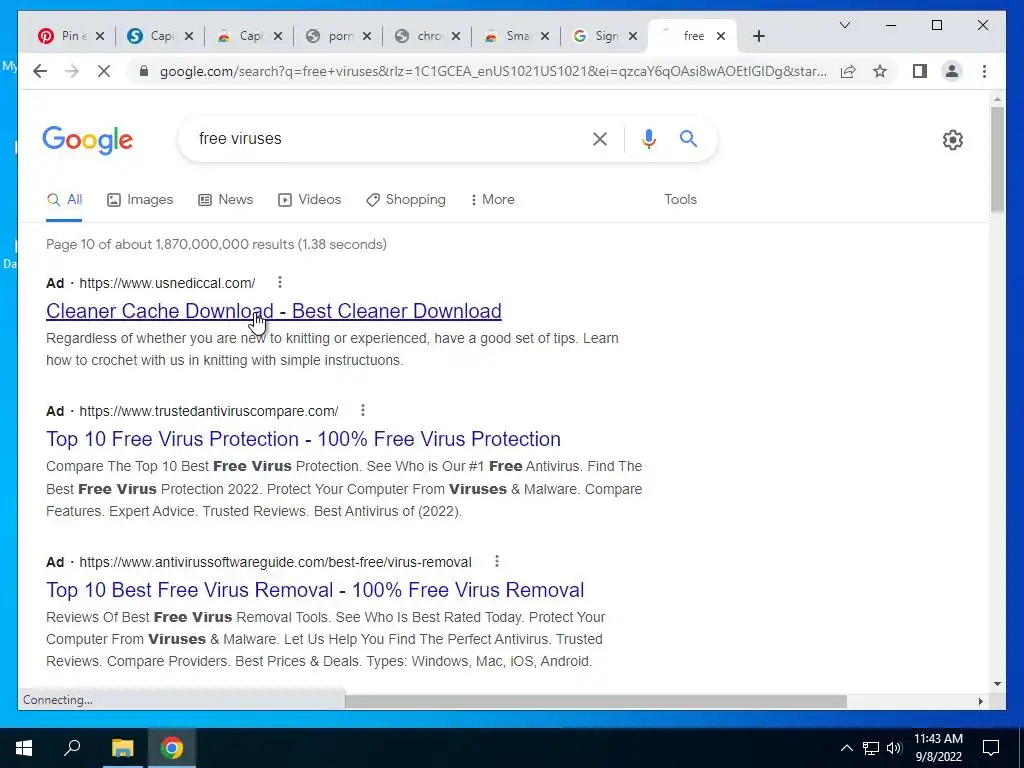
Task: Submit search with the magnifier icon
Action: pyautogui.click(x=688, y=138)
